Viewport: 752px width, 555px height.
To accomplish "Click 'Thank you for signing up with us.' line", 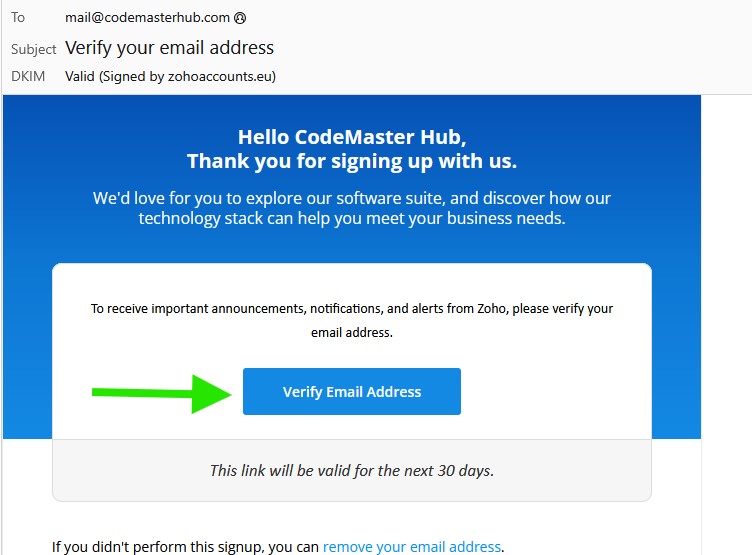I will point(352,161).
